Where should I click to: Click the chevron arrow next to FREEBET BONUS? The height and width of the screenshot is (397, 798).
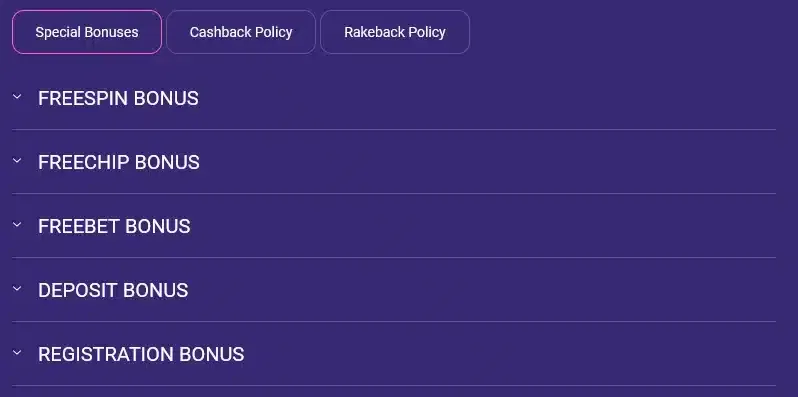[17, 224]
